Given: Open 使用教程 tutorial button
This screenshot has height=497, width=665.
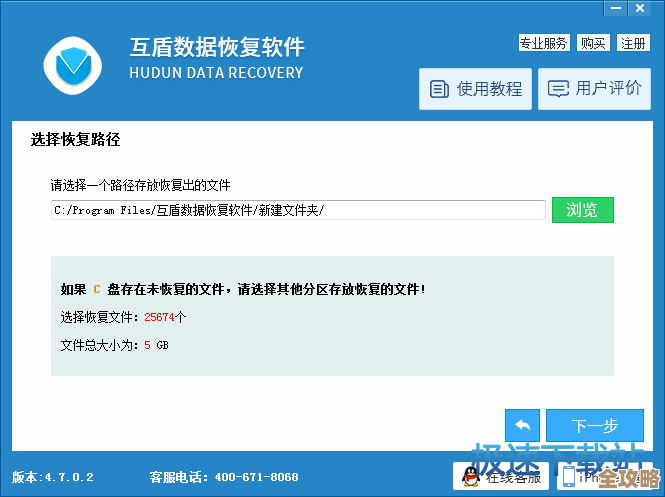Looking at the screenshot, I should coord(475,89).
